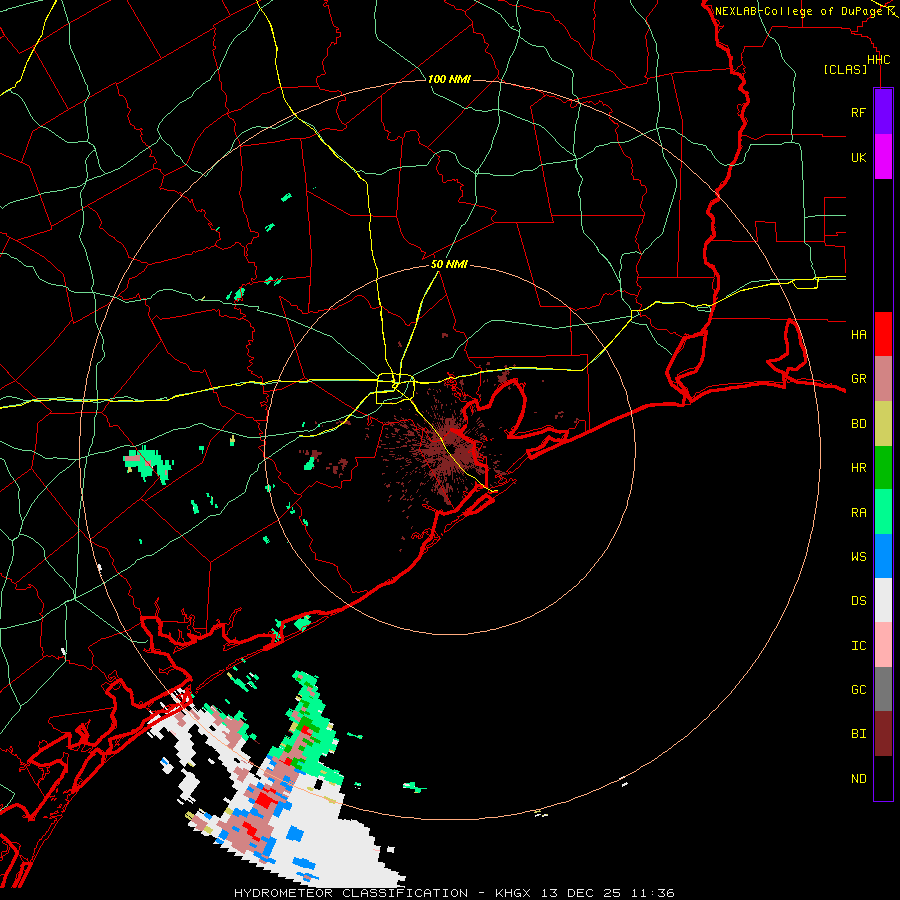The width and height of the screenshot is (900, 900).
Task: Pick the HR dark green legend block
Action: tap(883, 468)
